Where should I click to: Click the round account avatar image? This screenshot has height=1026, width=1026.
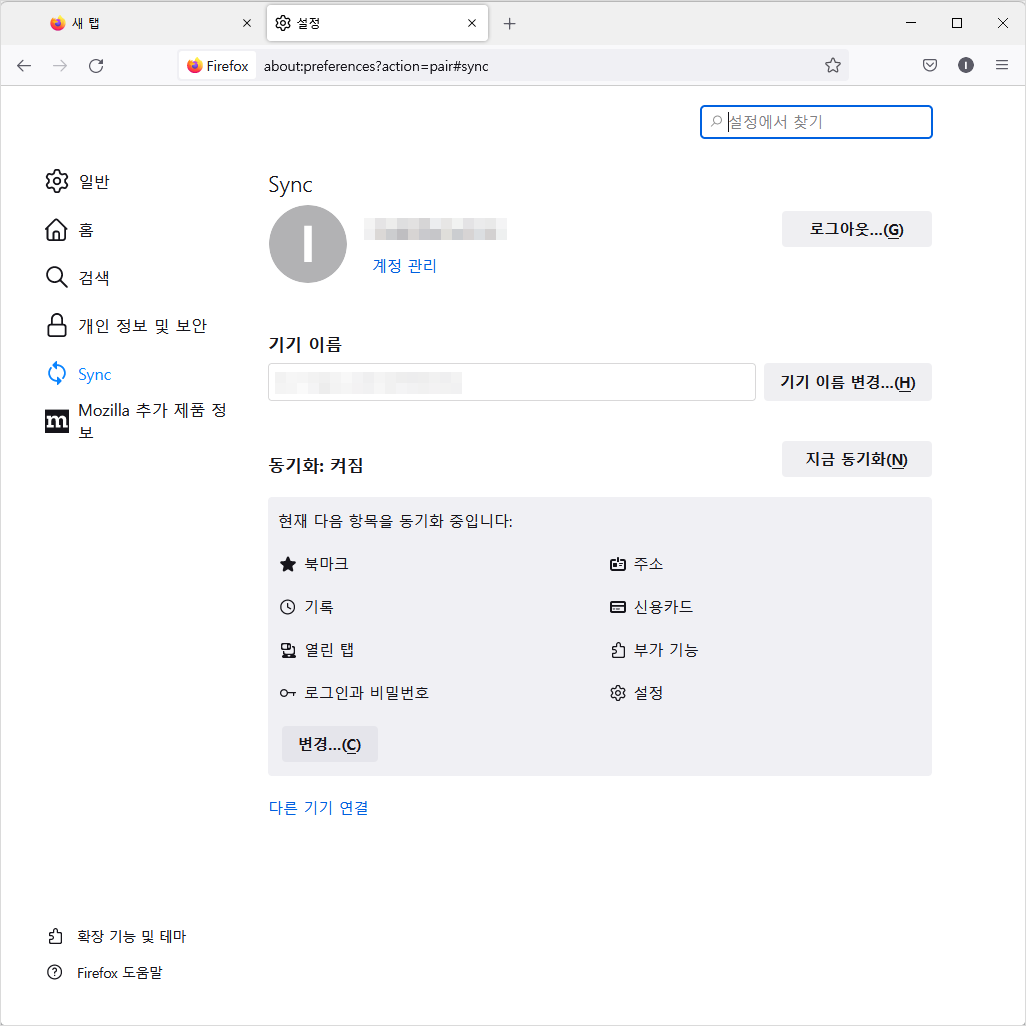[308, 244]
